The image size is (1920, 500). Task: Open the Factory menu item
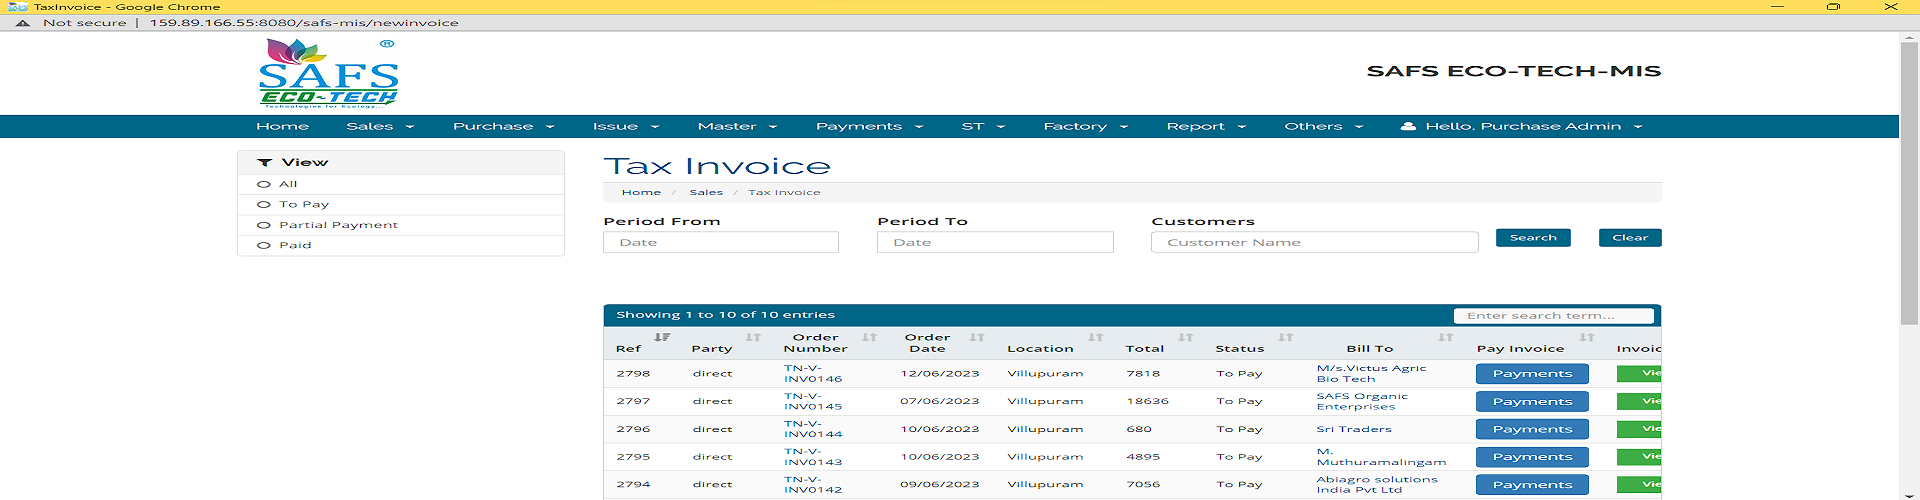1085,127
